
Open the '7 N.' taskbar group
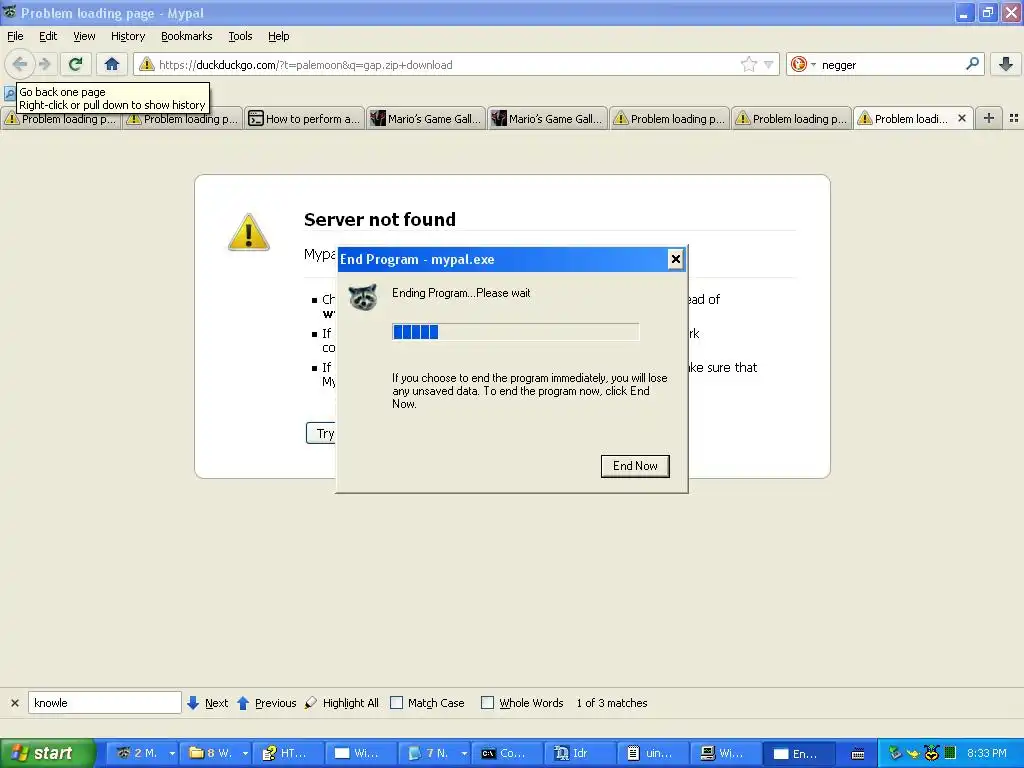tap(435, 753)
